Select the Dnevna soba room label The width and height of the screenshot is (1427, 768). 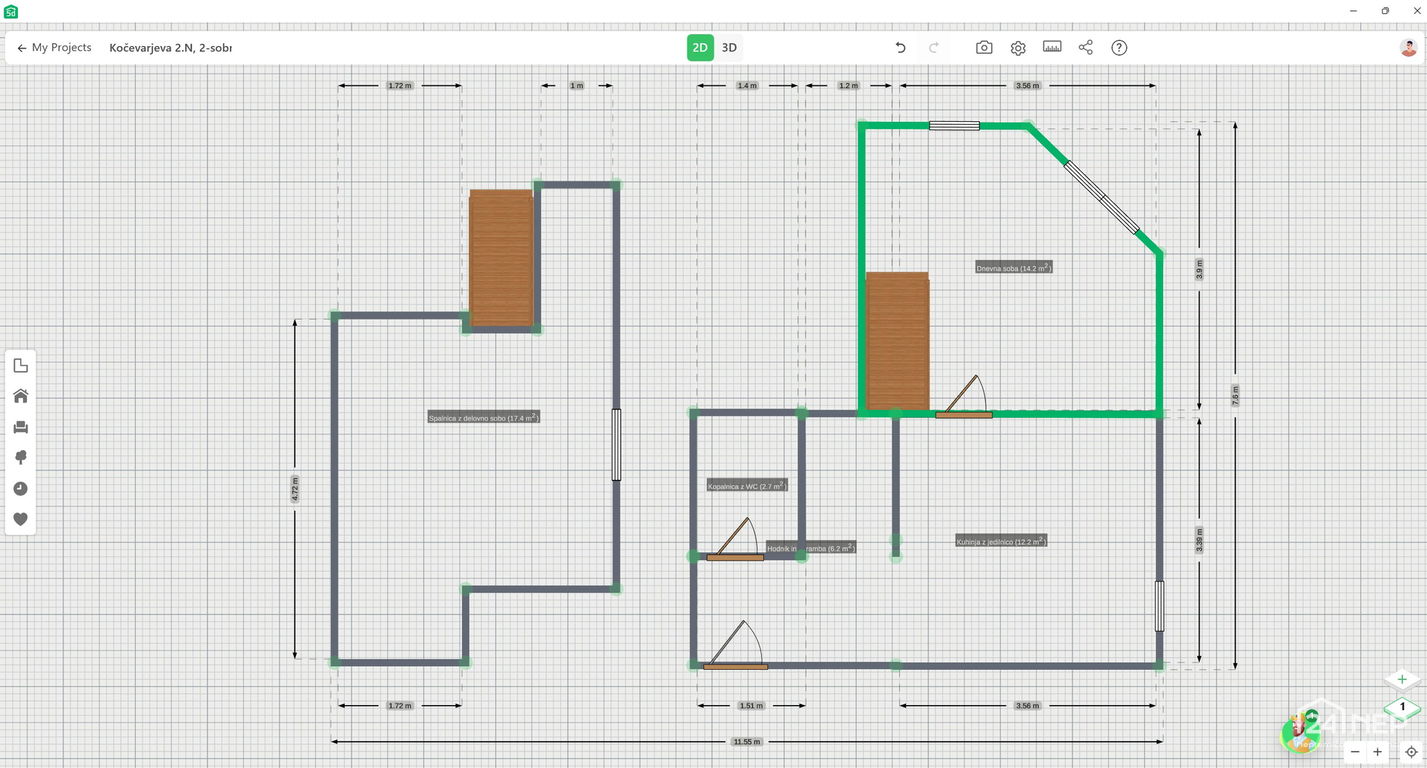click(x=1013, y=268)
